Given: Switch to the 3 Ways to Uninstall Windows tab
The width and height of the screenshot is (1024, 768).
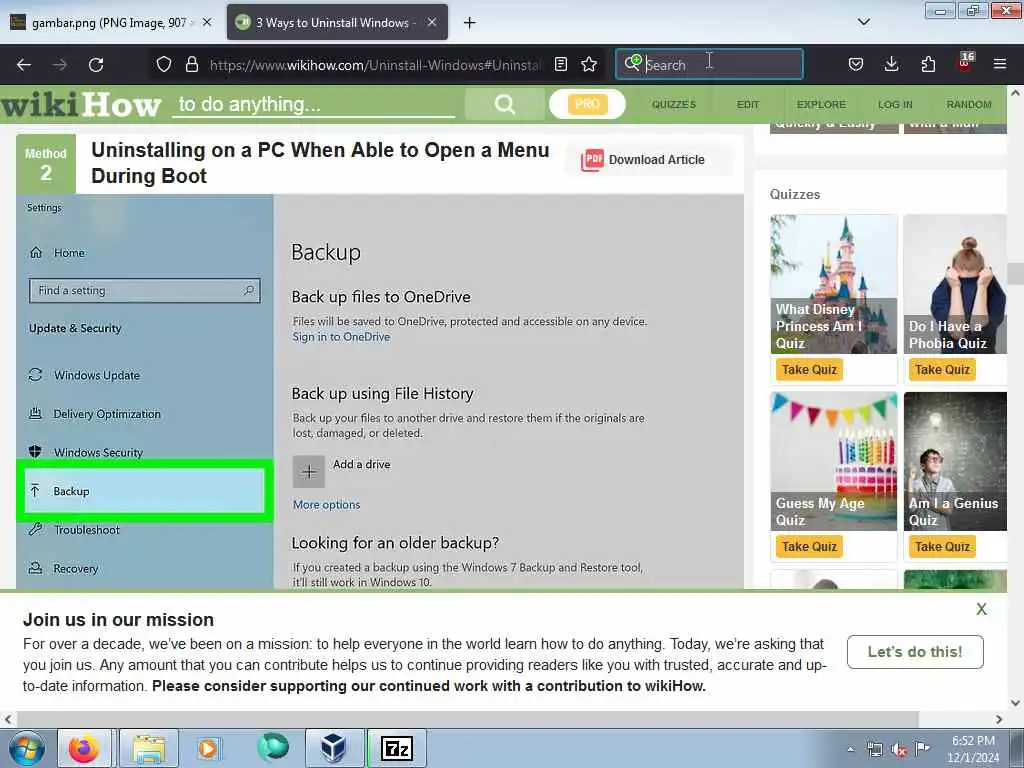Looking at the screenshot, I should coord(338,22).
